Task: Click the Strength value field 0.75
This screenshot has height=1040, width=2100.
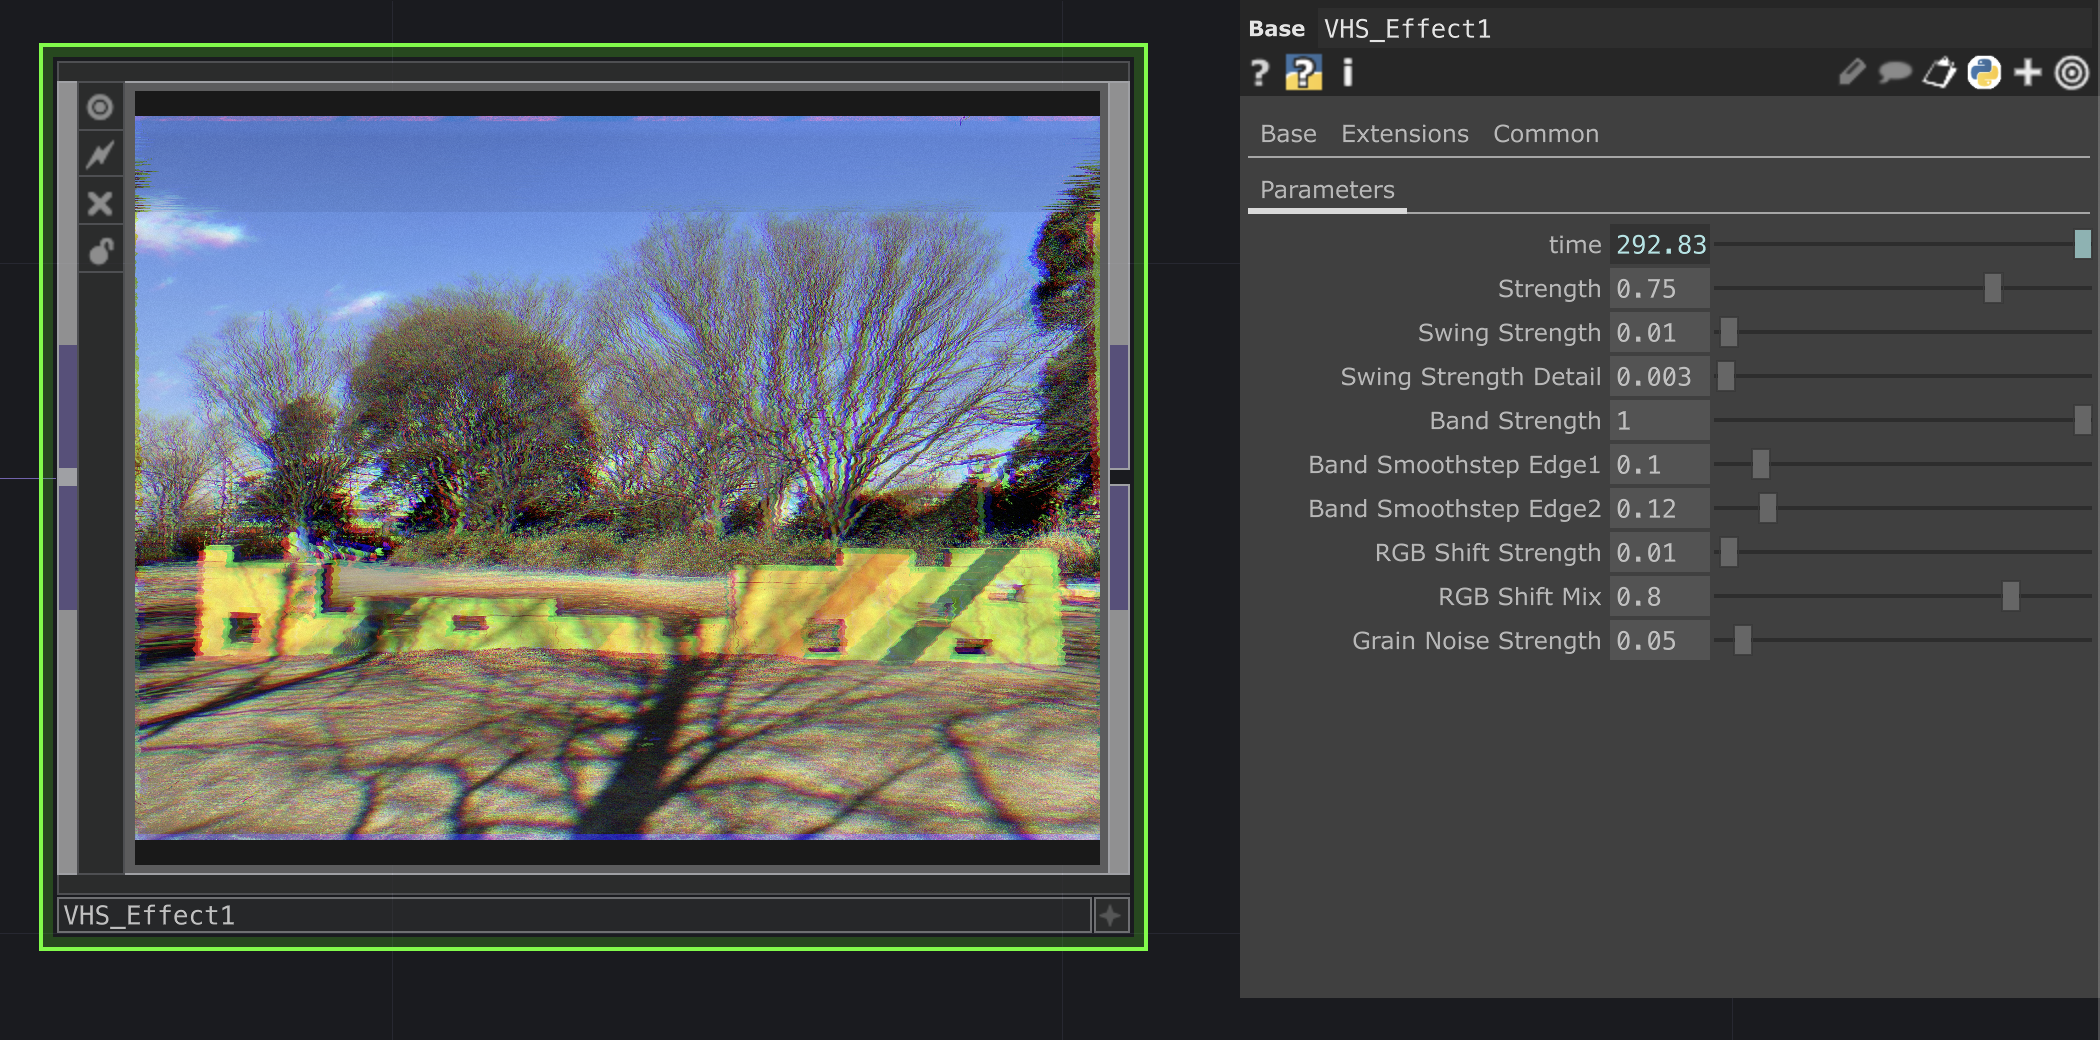Action: [x=1660, y=289]
